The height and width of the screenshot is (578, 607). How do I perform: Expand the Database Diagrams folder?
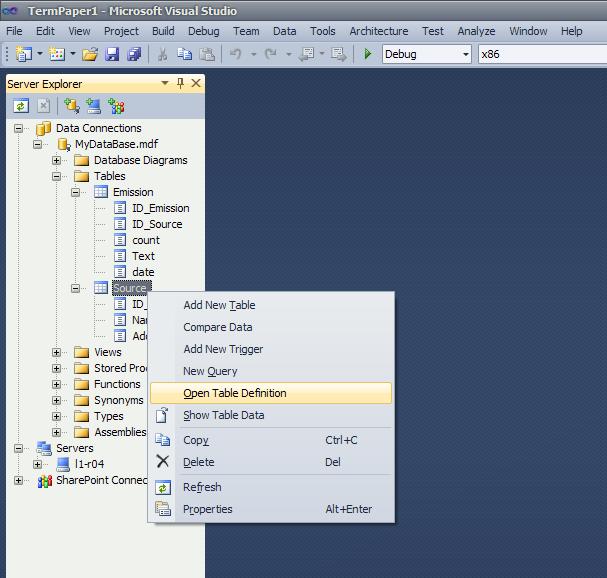(x=57, y=160)
